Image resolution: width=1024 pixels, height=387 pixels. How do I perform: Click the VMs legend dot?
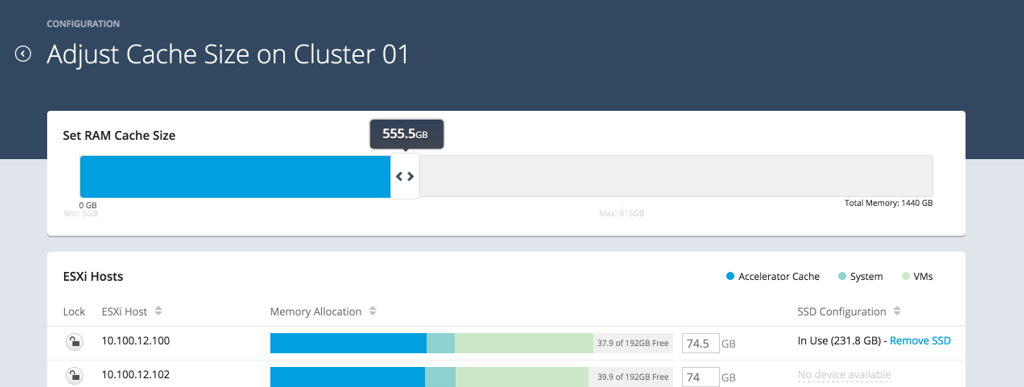[905, 277]
